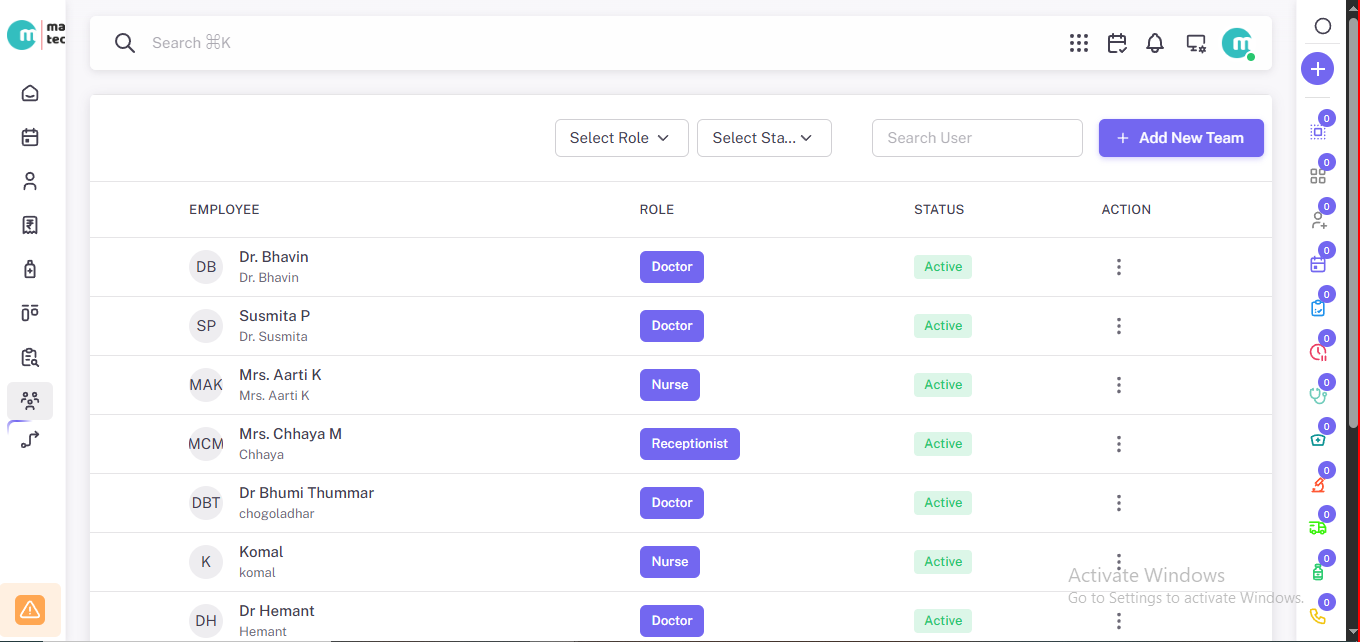
Task: Click the blue clipboard check icon in right panel
Action: 1318,308
